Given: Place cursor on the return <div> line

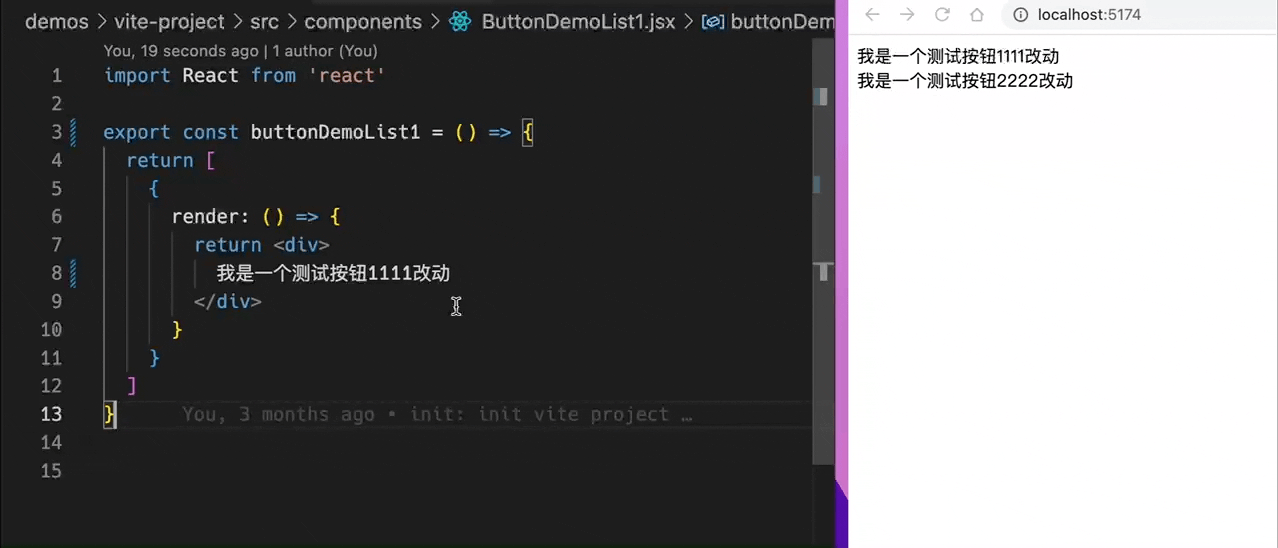Looking at the screenshot, I should (262, 245).
